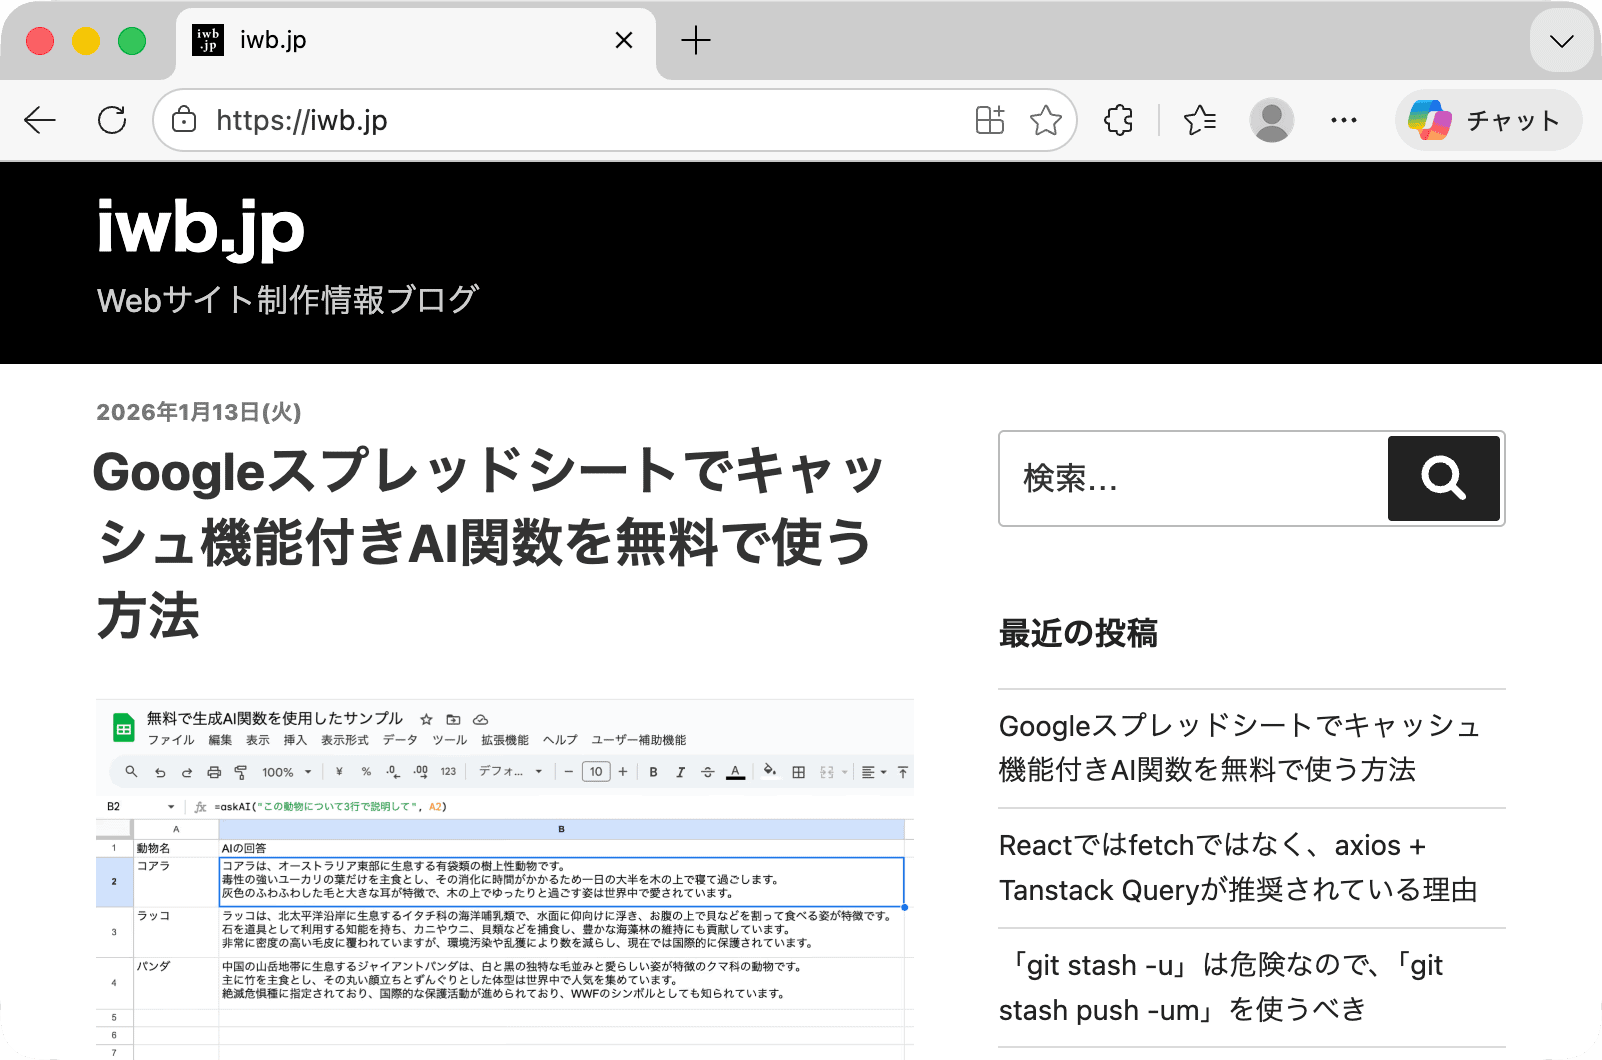Click the print icon in the spreadsheet toolbar
Screen dimensions: 1602x1060
(214, 772)
